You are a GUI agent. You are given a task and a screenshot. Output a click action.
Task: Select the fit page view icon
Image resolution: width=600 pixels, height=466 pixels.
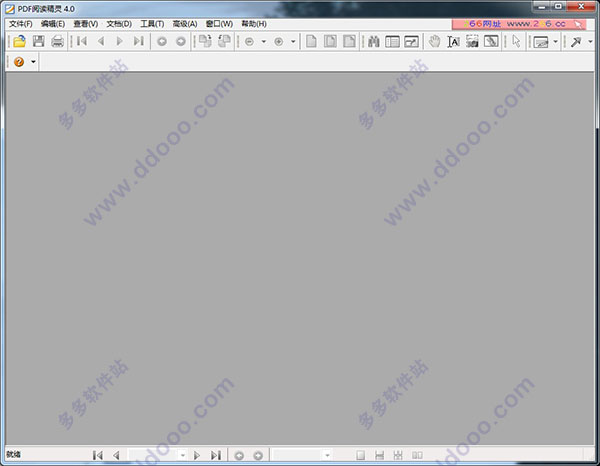click(x=330, y=41)
